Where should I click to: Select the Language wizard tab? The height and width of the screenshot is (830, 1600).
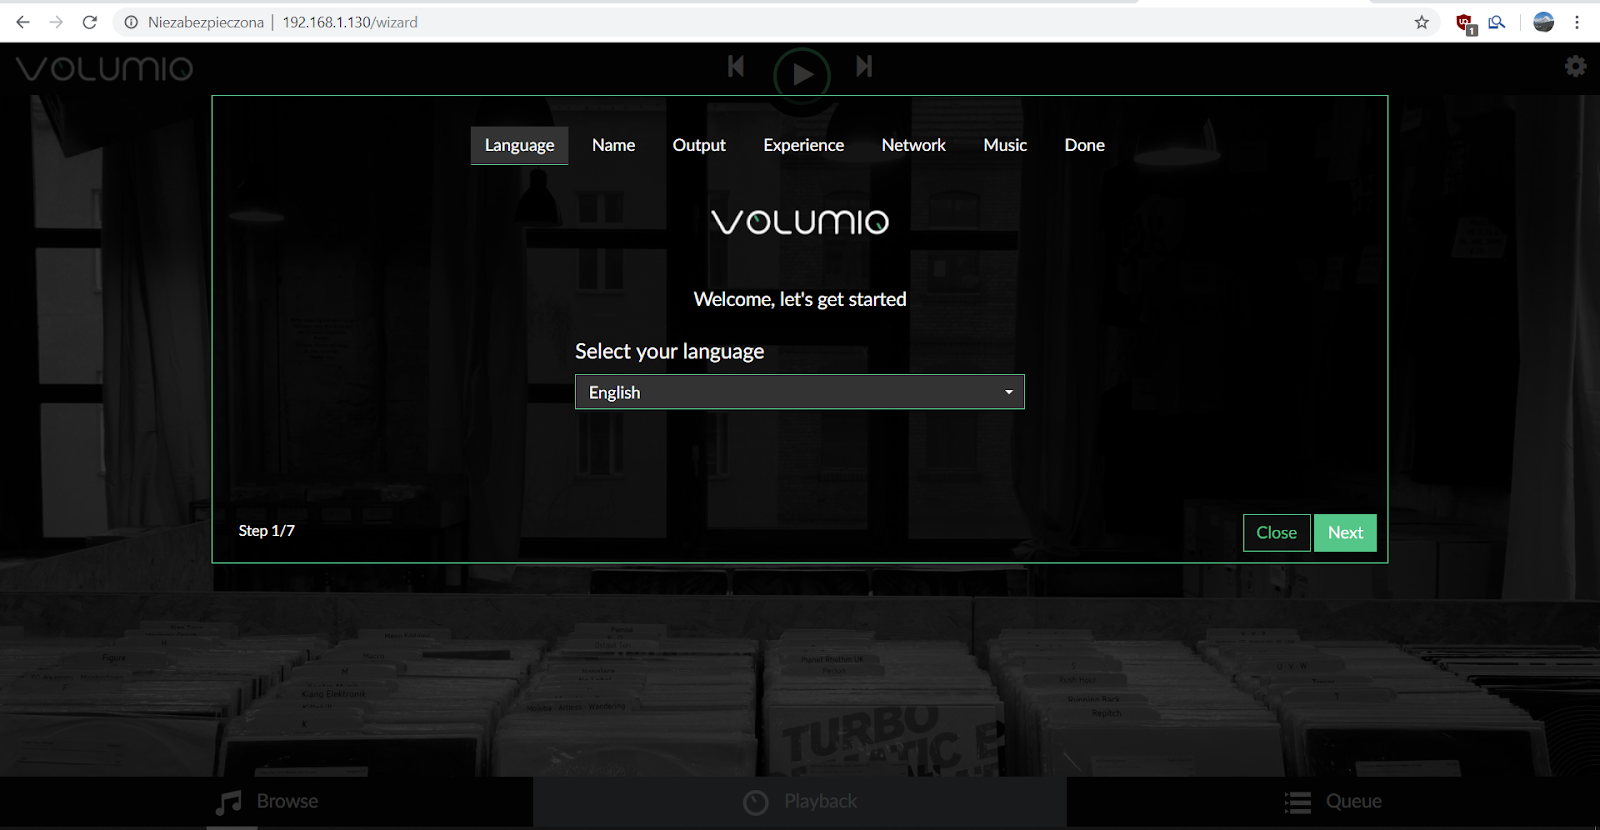pyautogui.click(x=519, y=145)
